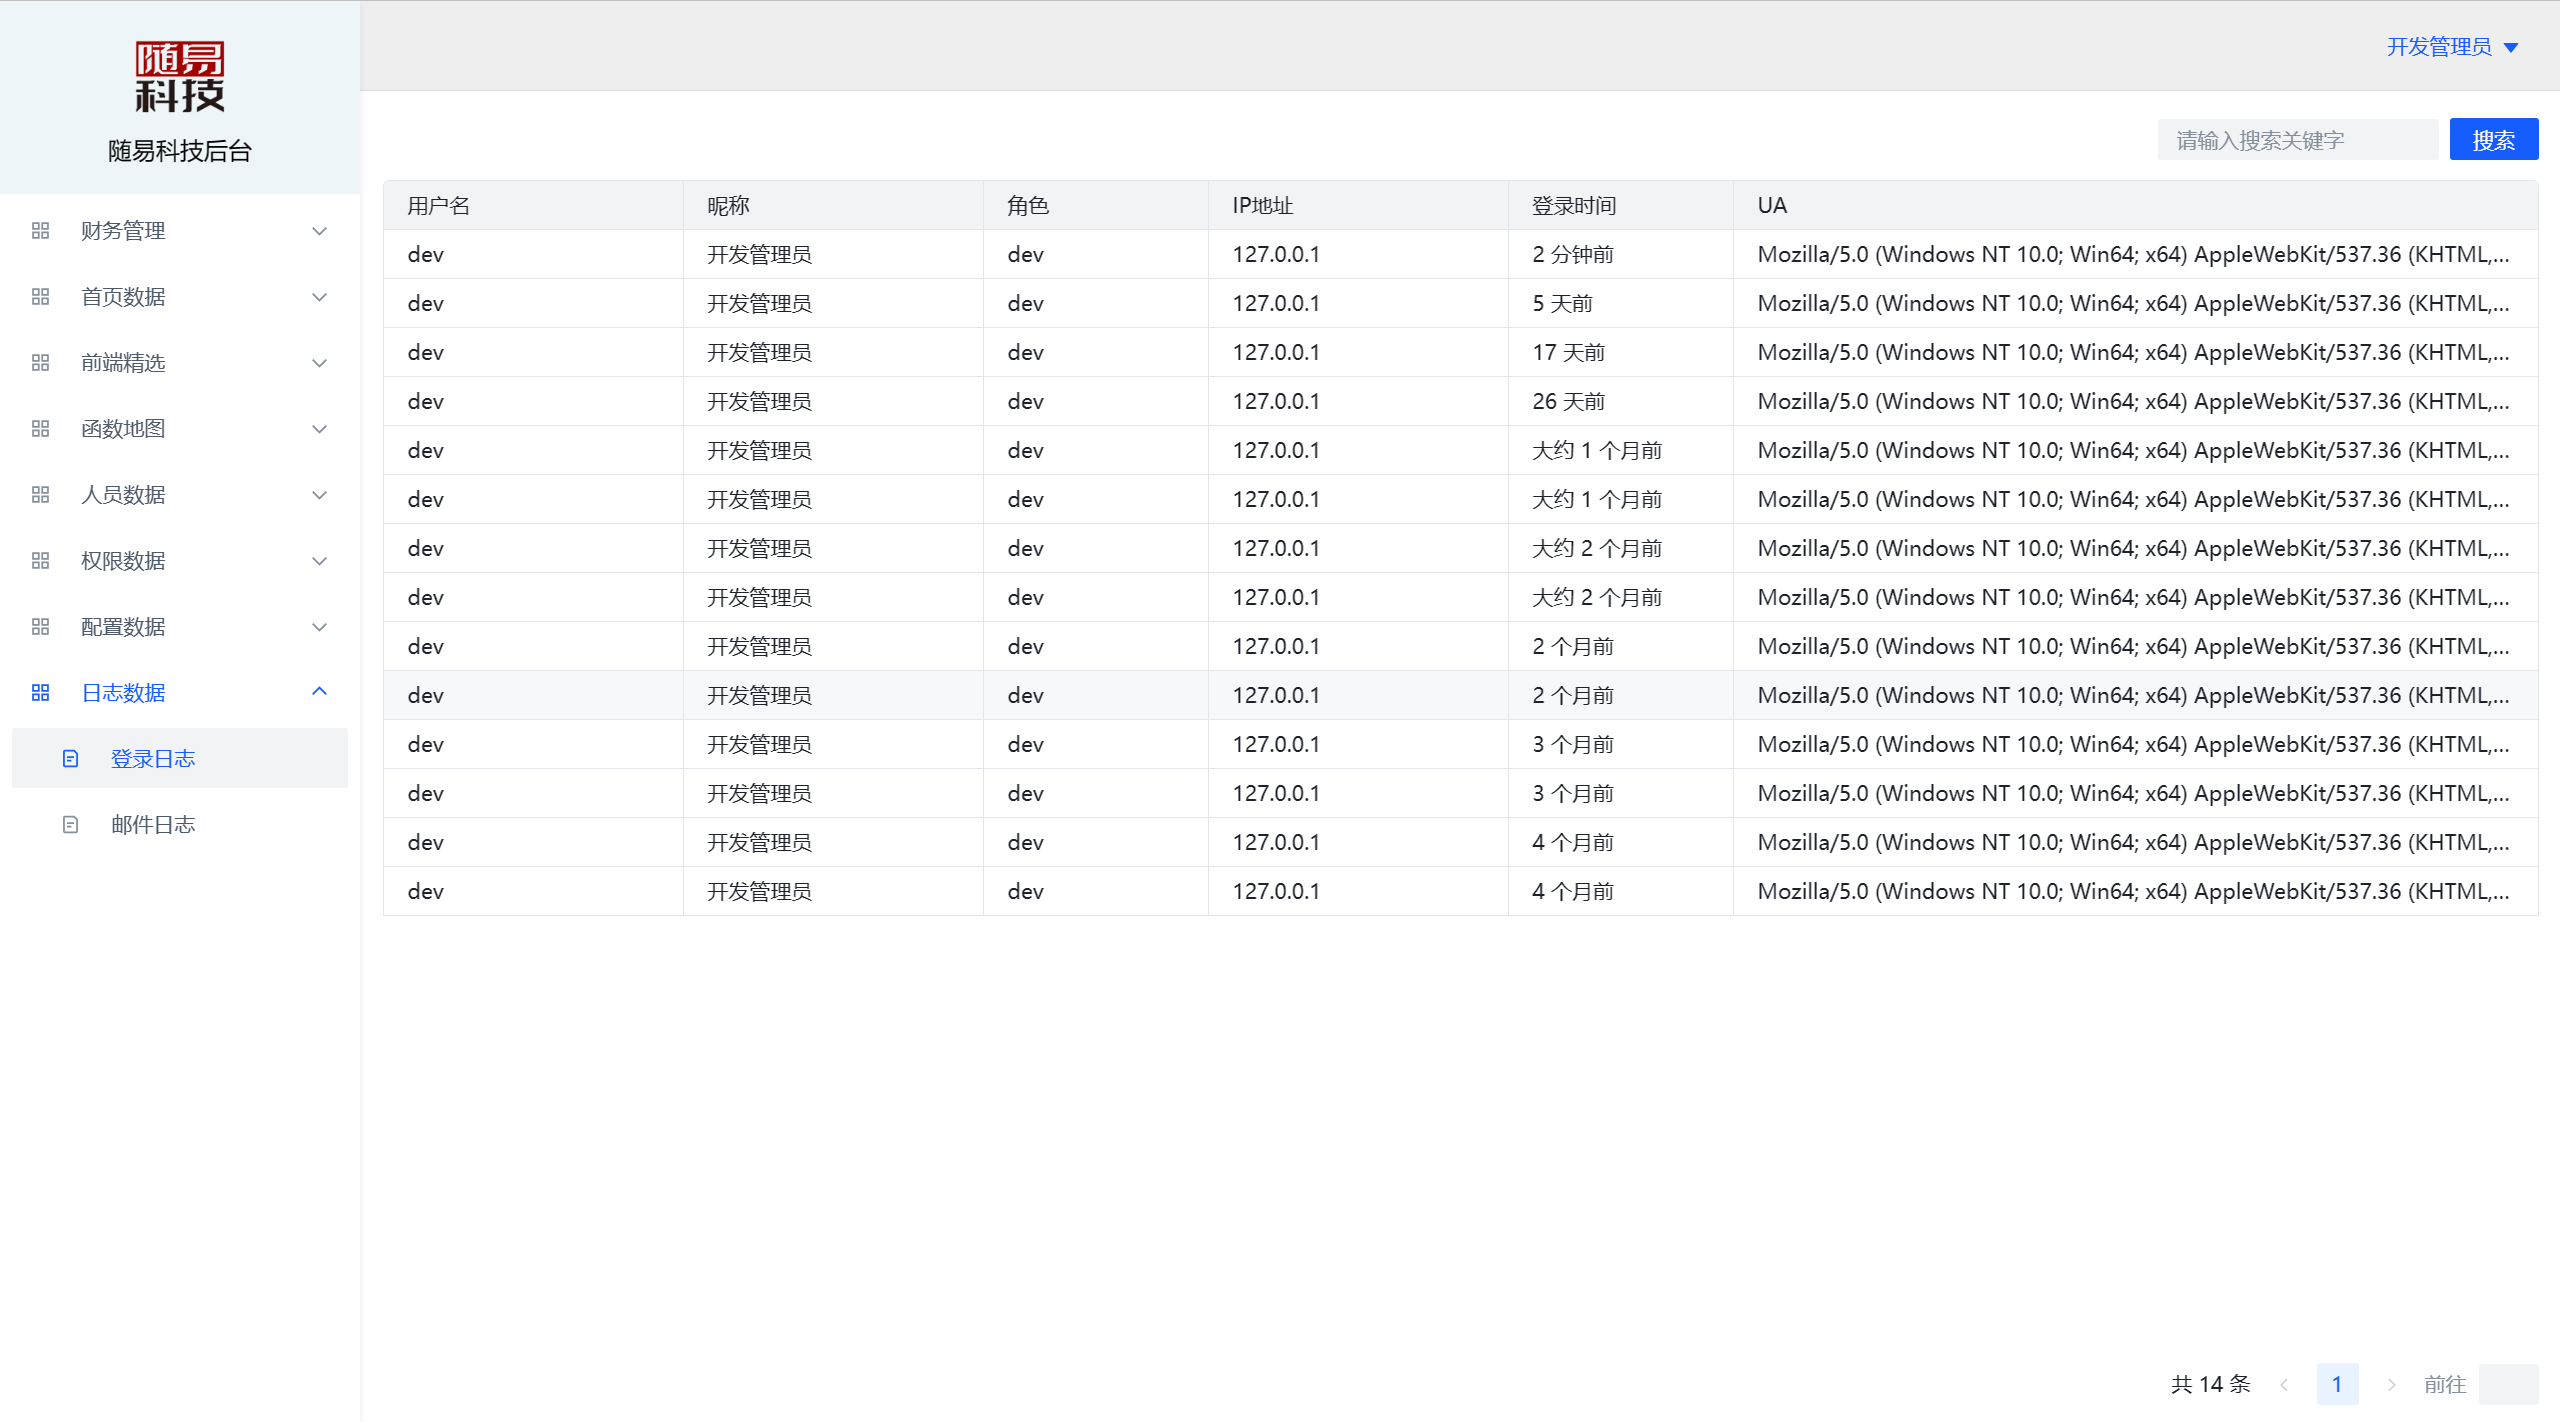Click the document icon beside 邮件日志
Image resolution: width=2560 pixels, height=1422 pixels.
point(70,825)
